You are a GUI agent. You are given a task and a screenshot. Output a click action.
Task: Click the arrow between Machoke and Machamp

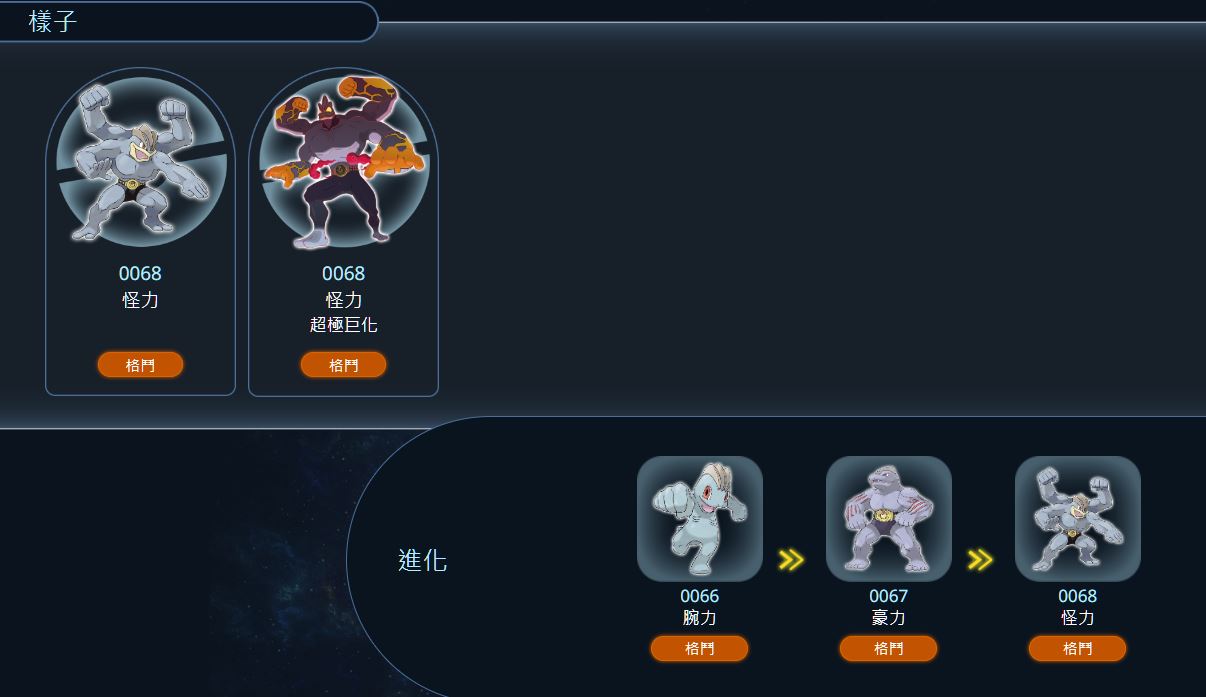(980, 559)
